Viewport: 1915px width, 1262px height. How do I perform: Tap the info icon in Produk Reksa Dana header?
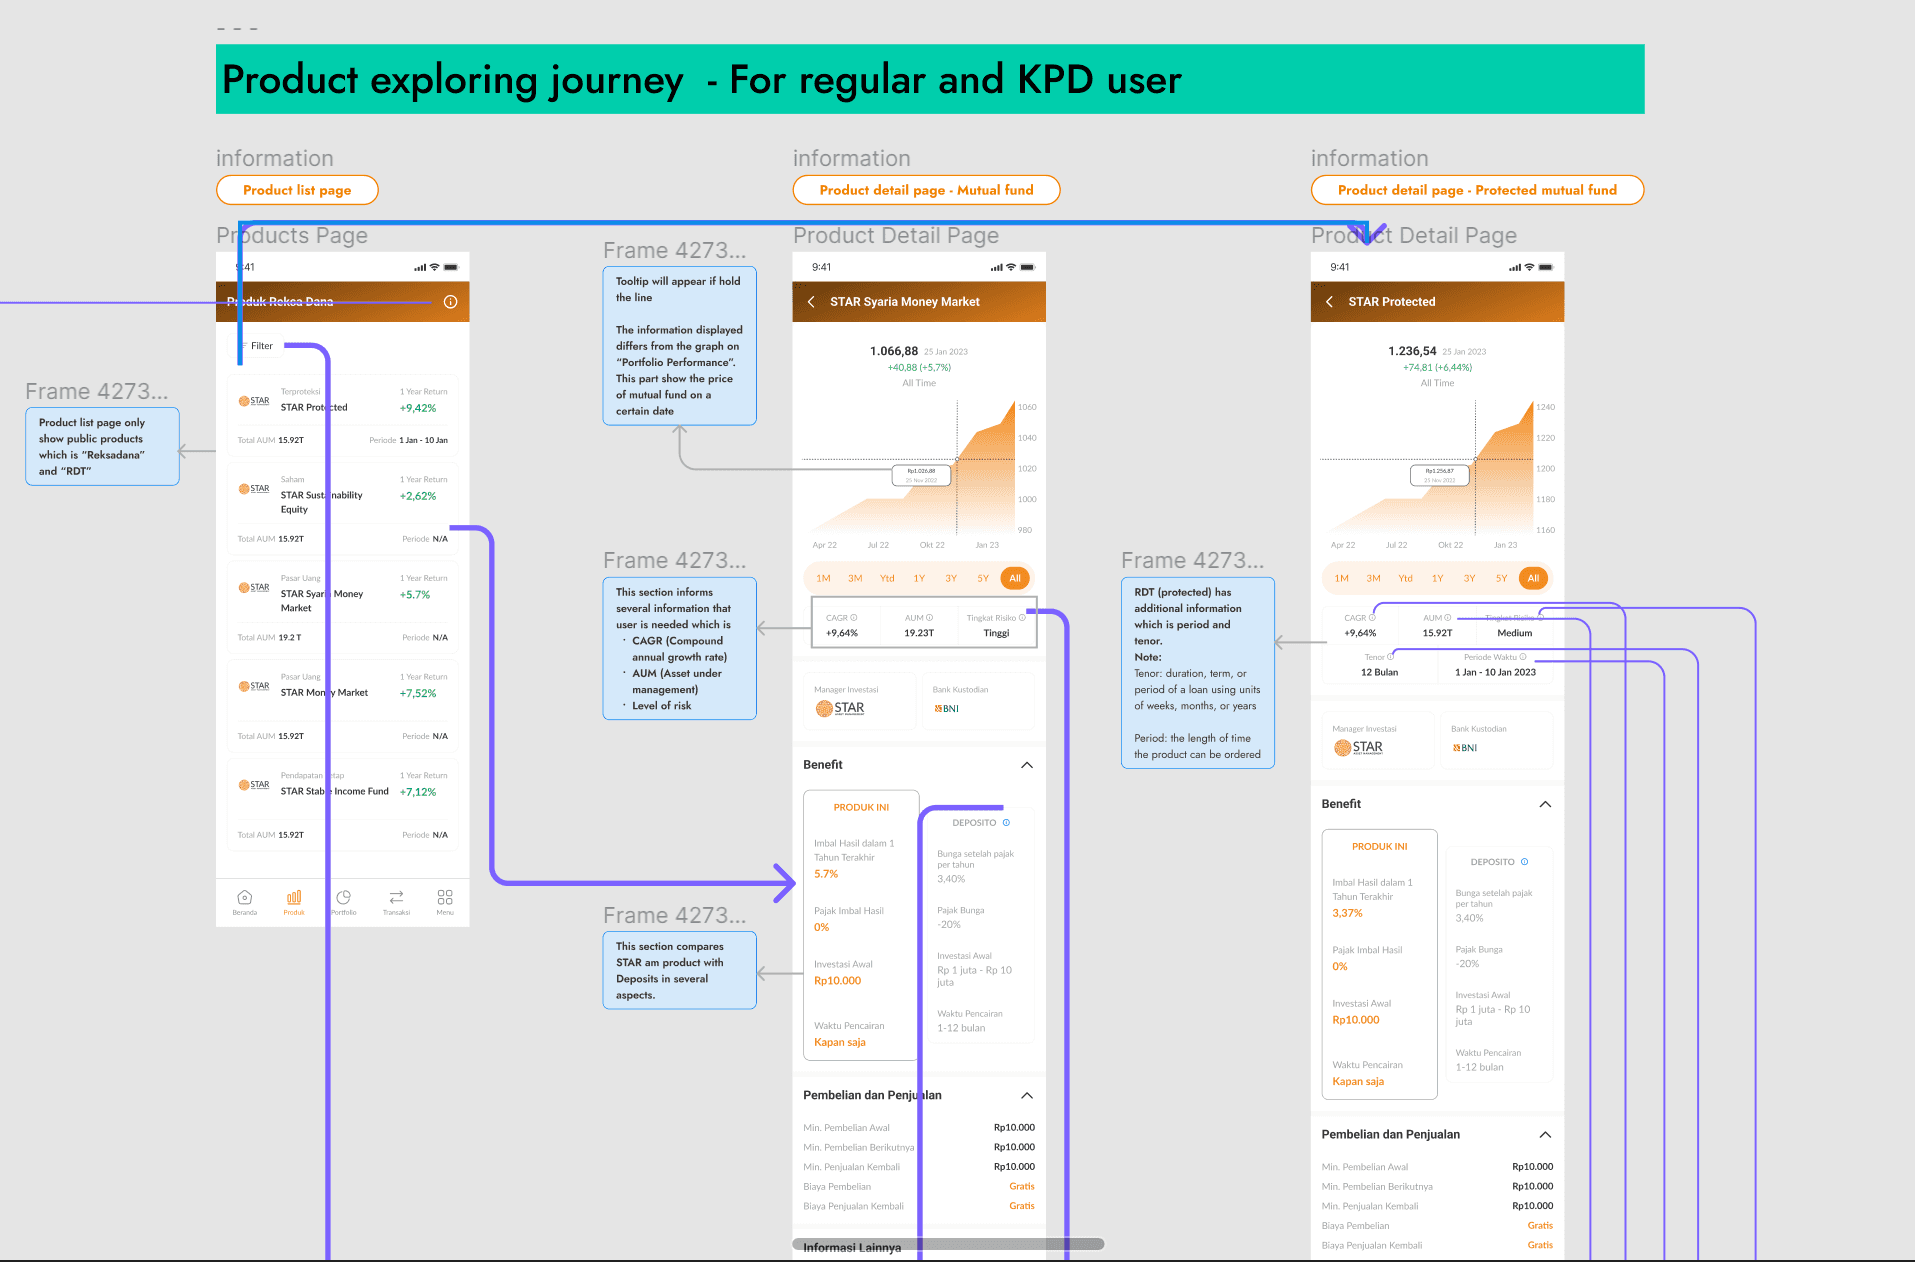450,302
